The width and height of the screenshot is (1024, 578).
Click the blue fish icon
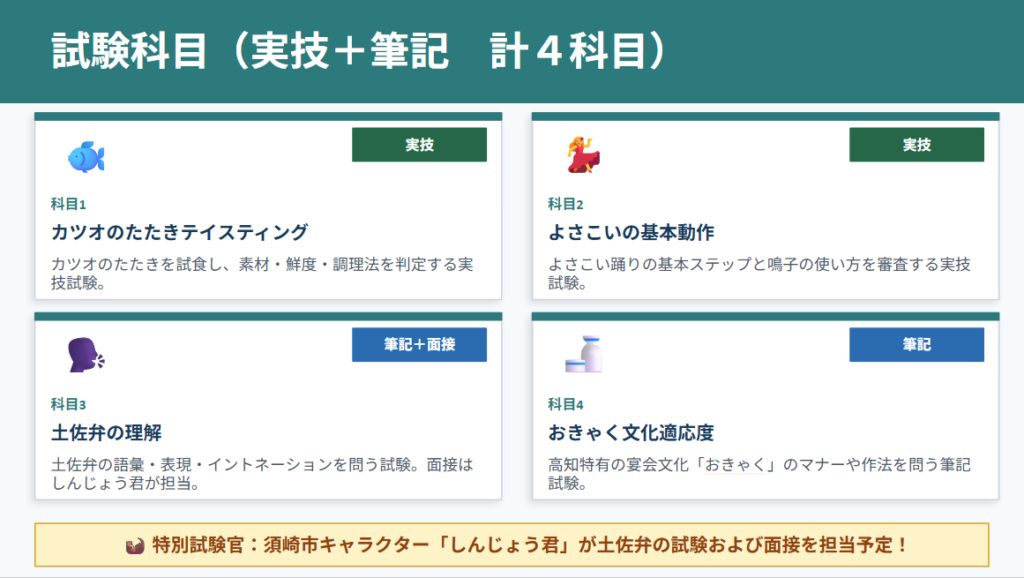click(x=85, y=156)
